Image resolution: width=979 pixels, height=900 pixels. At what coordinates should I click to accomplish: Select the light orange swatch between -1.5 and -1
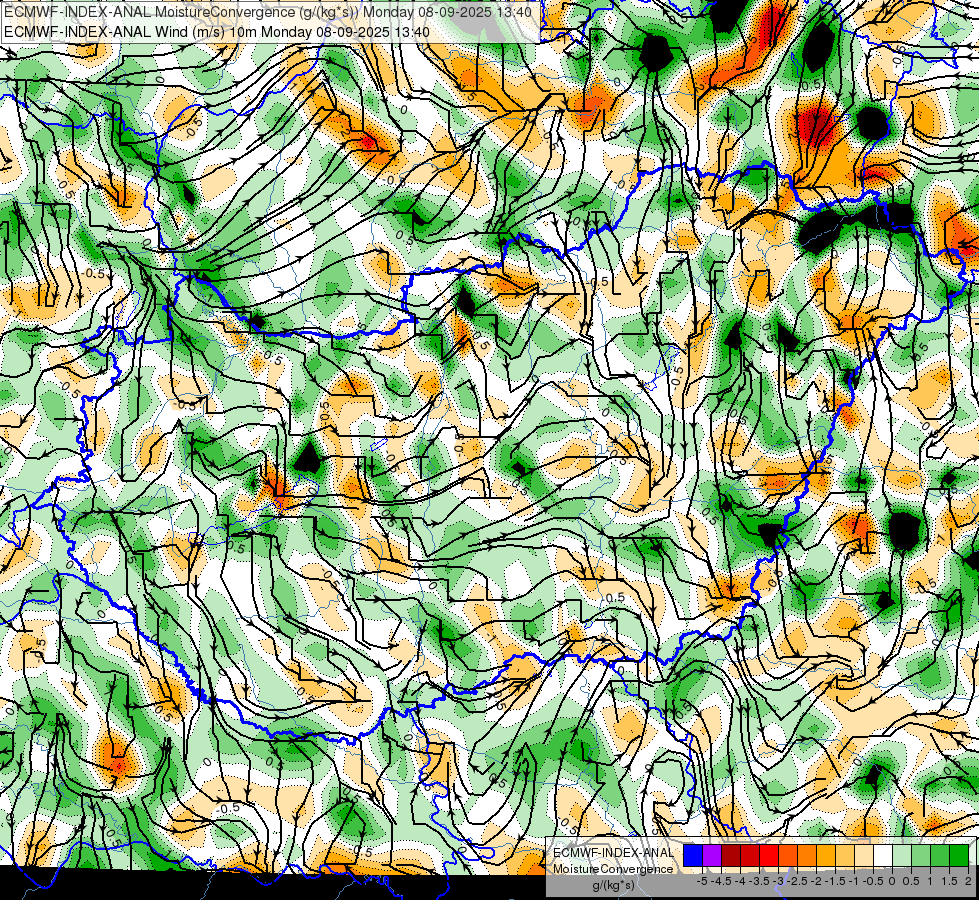tap(845, 856)
